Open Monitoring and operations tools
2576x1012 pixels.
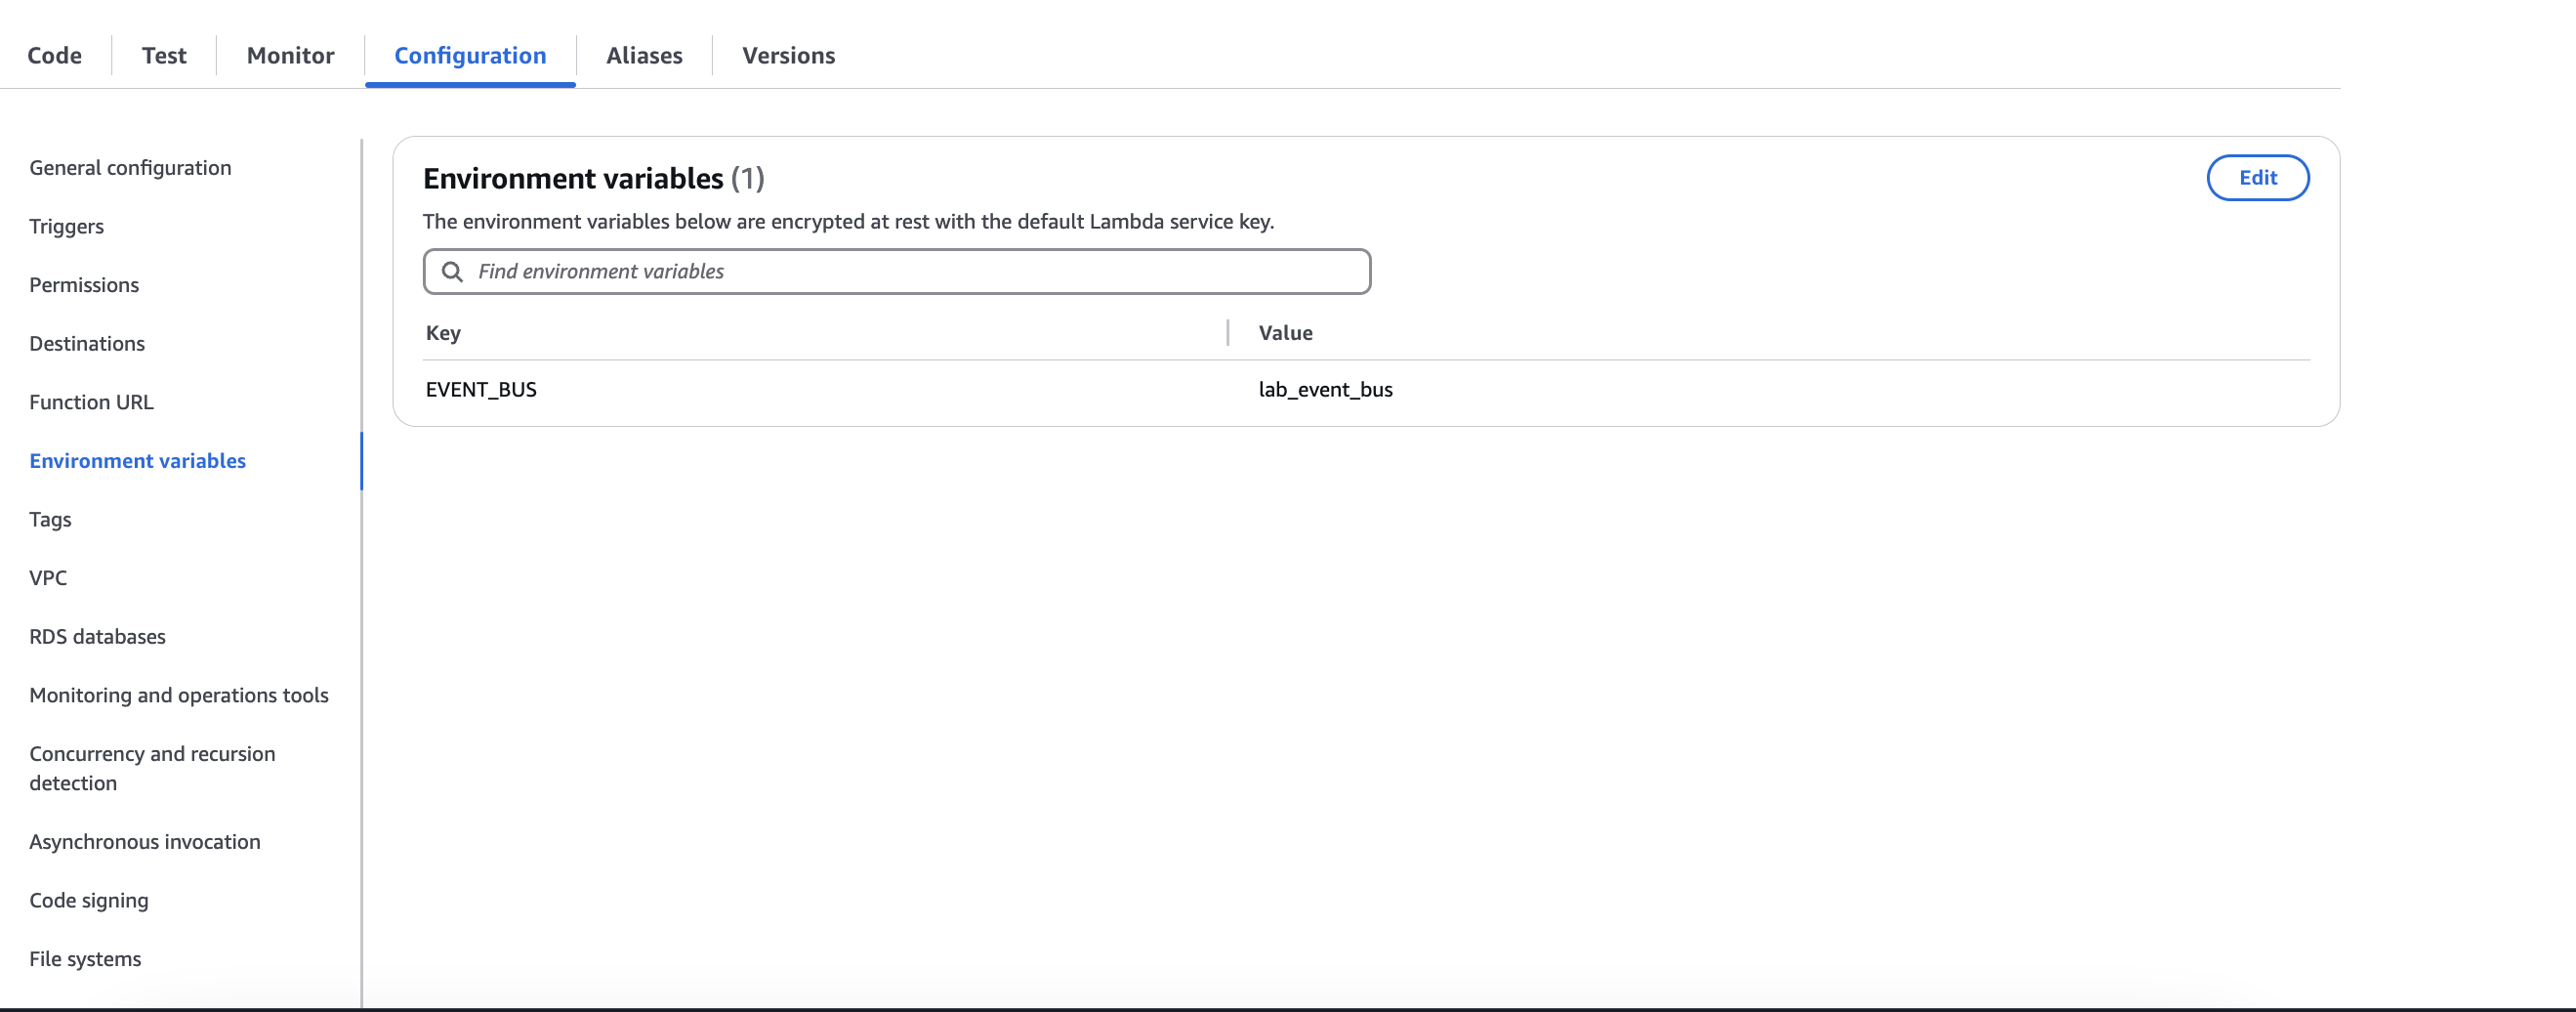(179, 696)
